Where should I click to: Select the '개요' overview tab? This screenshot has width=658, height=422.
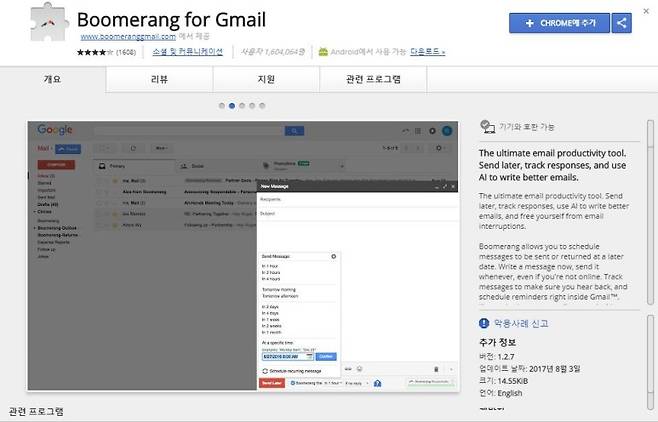[54, 79]
